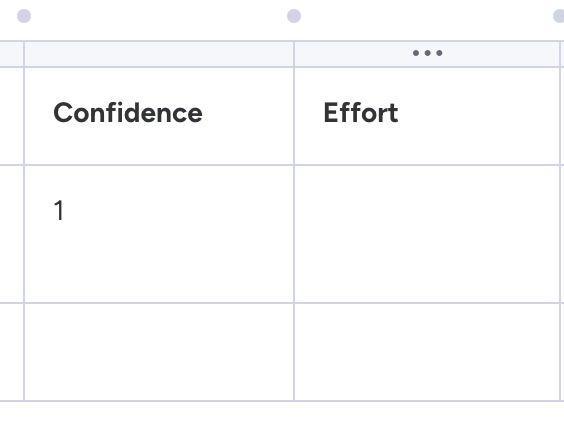Open the three-dot menu above Effort column
Image resolution: width=564 pixels, height=424 pixels.
coord(427,53)
